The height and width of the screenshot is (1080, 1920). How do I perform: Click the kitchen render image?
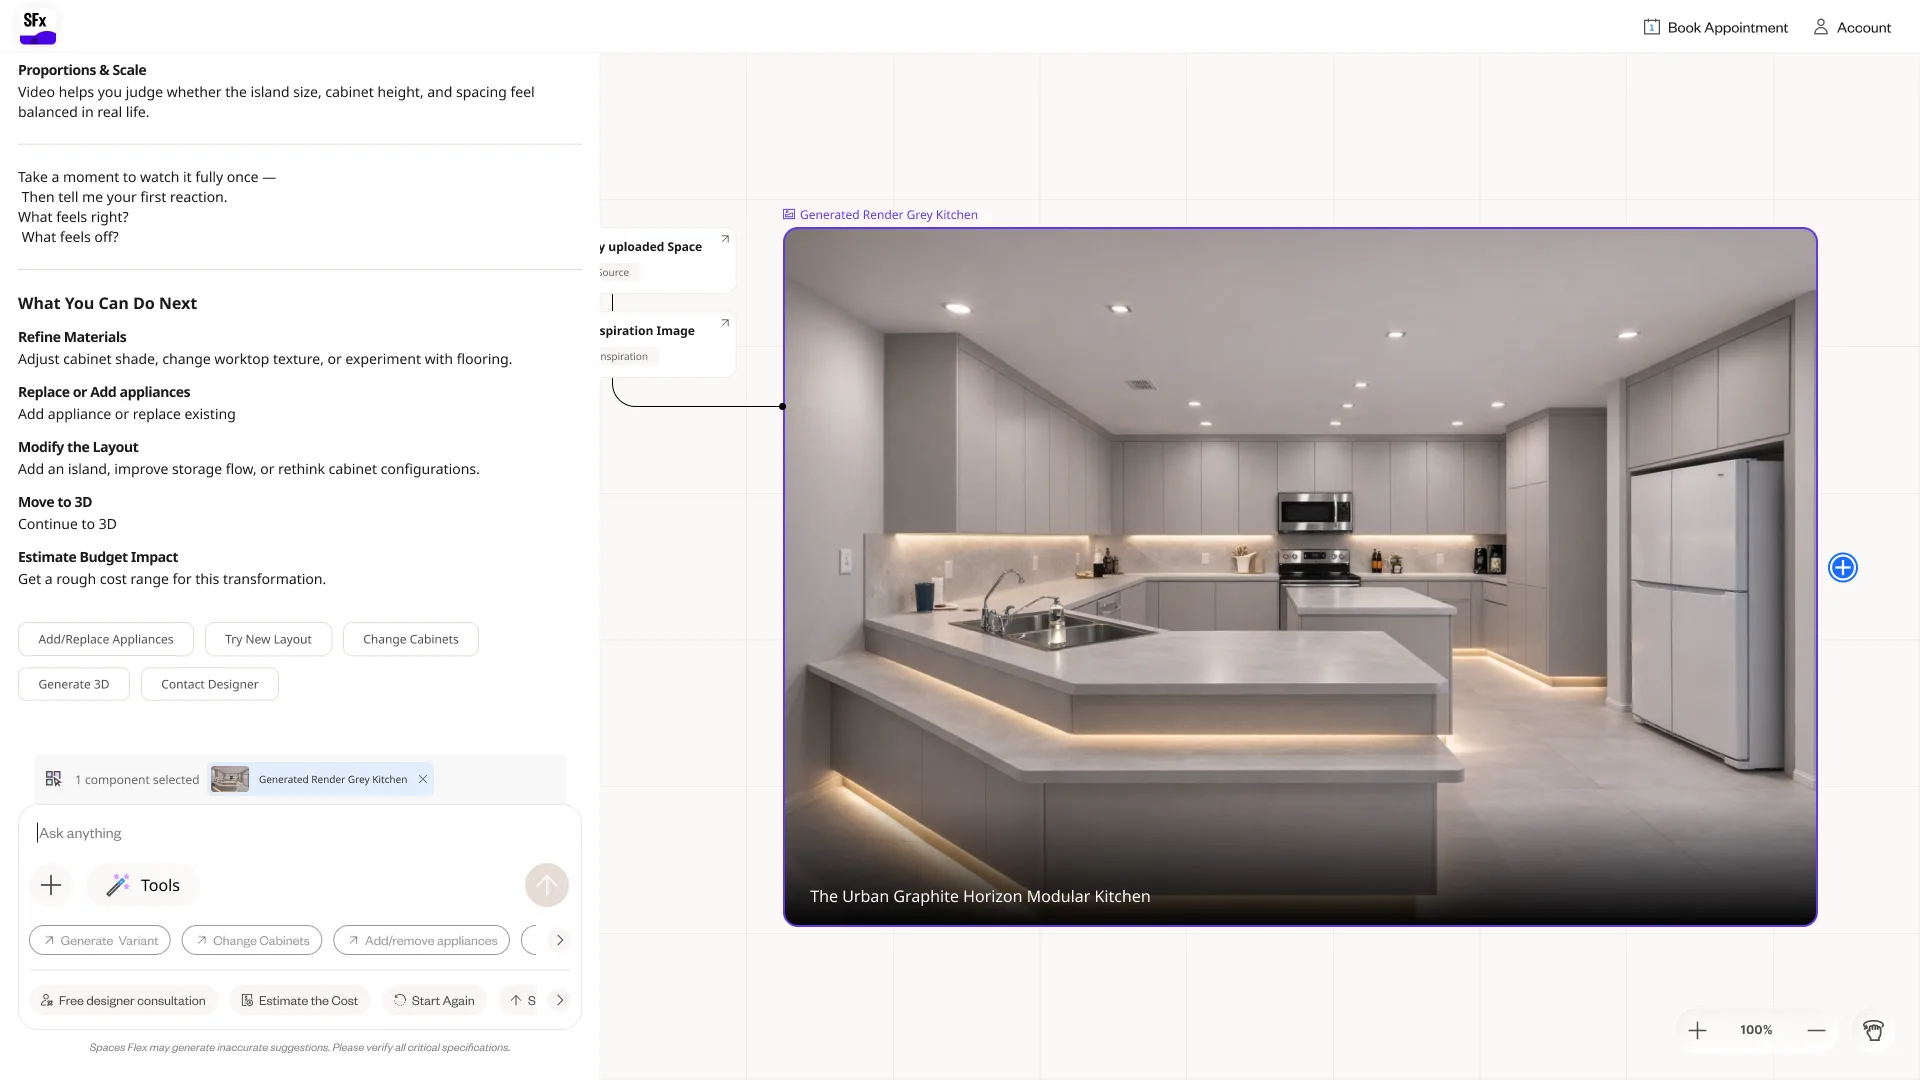1300,577
